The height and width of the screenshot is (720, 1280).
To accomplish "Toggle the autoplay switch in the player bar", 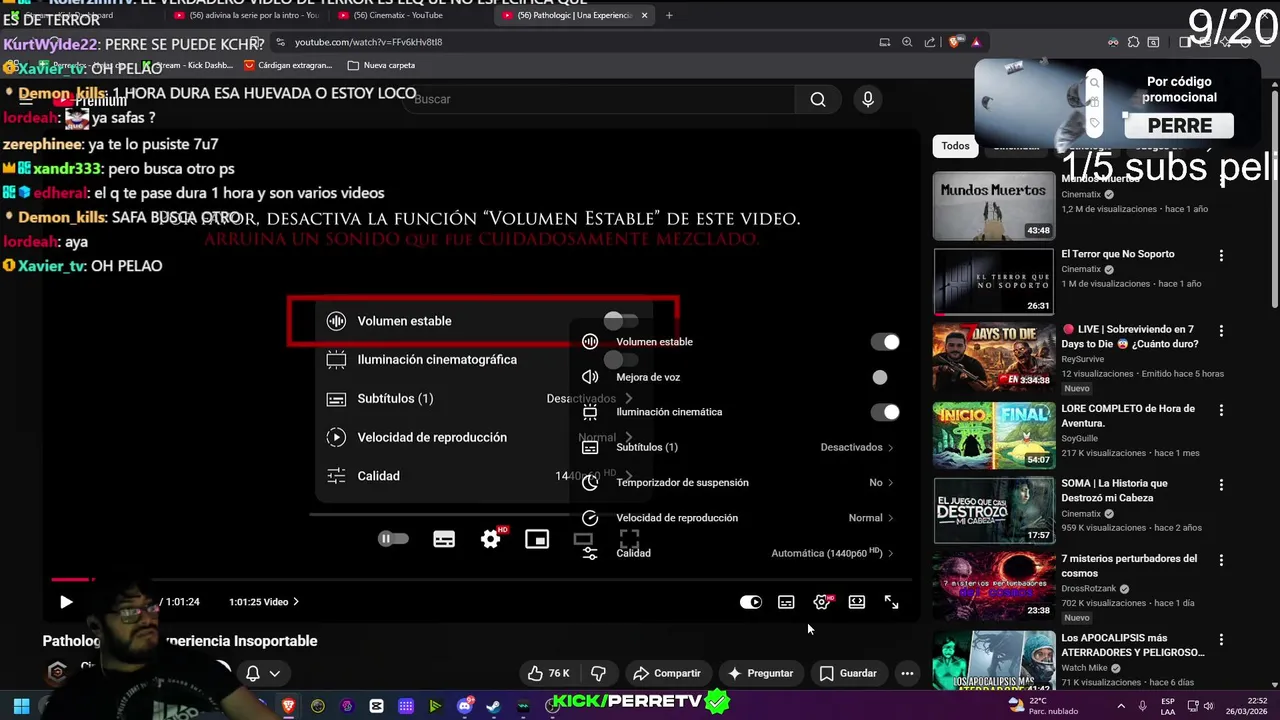I will click(750, 602).
